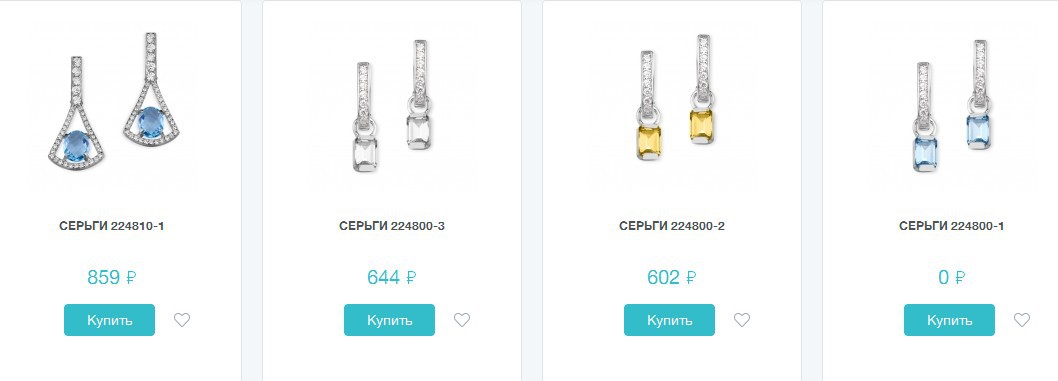
Task: Click Купить under the 0 ₽ price
Action: coord(949,320)
